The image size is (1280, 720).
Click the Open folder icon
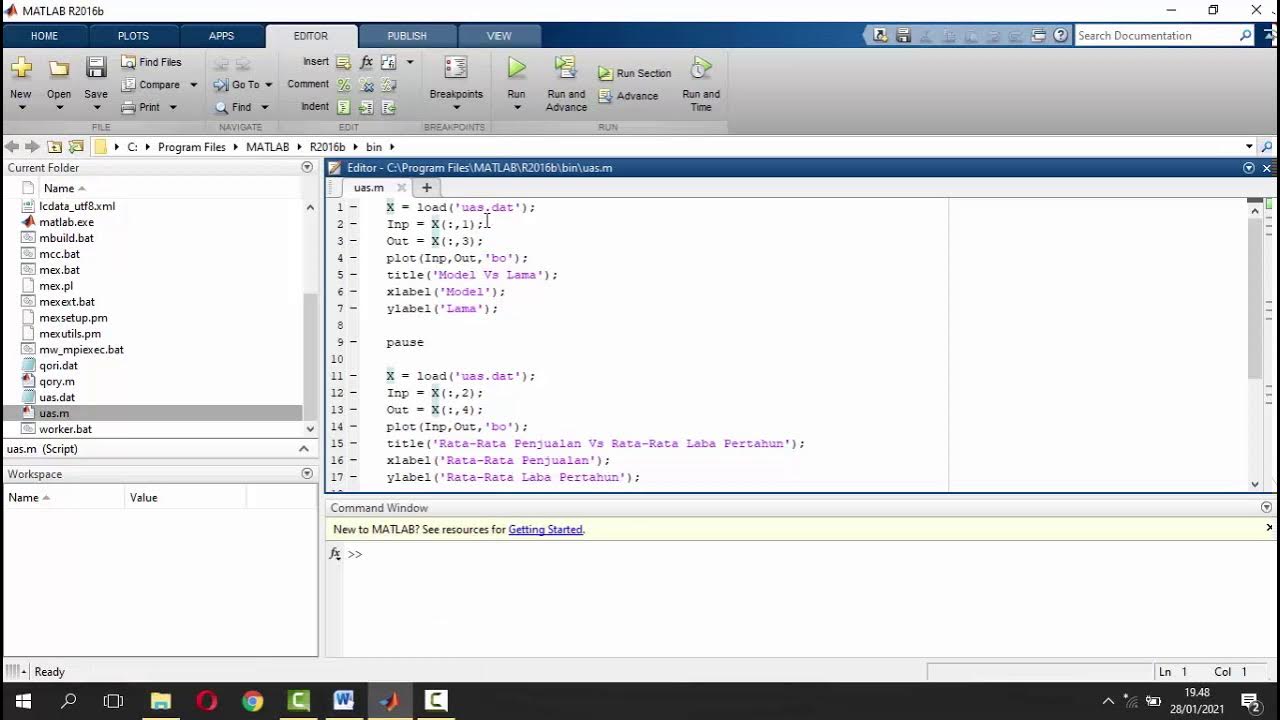[x=59, y=69]
